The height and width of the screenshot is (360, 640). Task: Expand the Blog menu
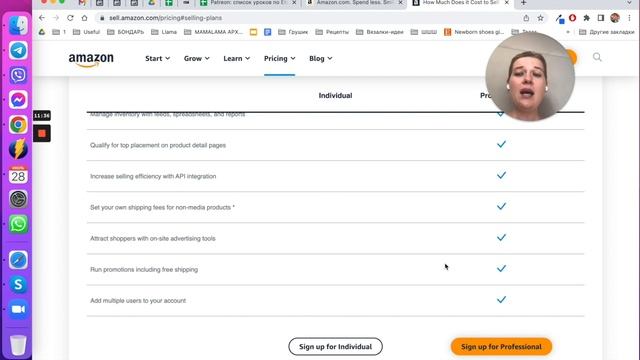(320, 58)
